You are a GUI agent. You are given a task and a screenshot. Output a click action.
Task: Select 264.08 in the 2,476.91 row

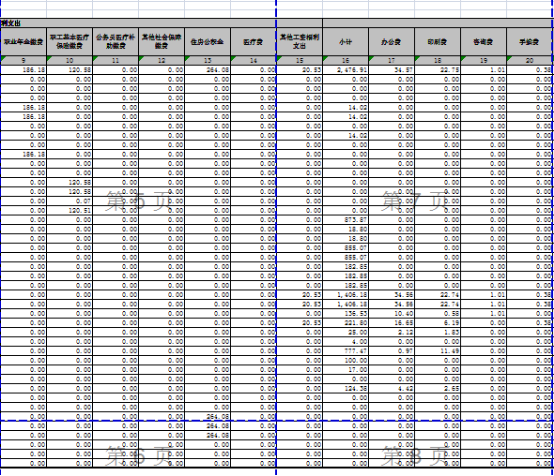click(207, 70)
